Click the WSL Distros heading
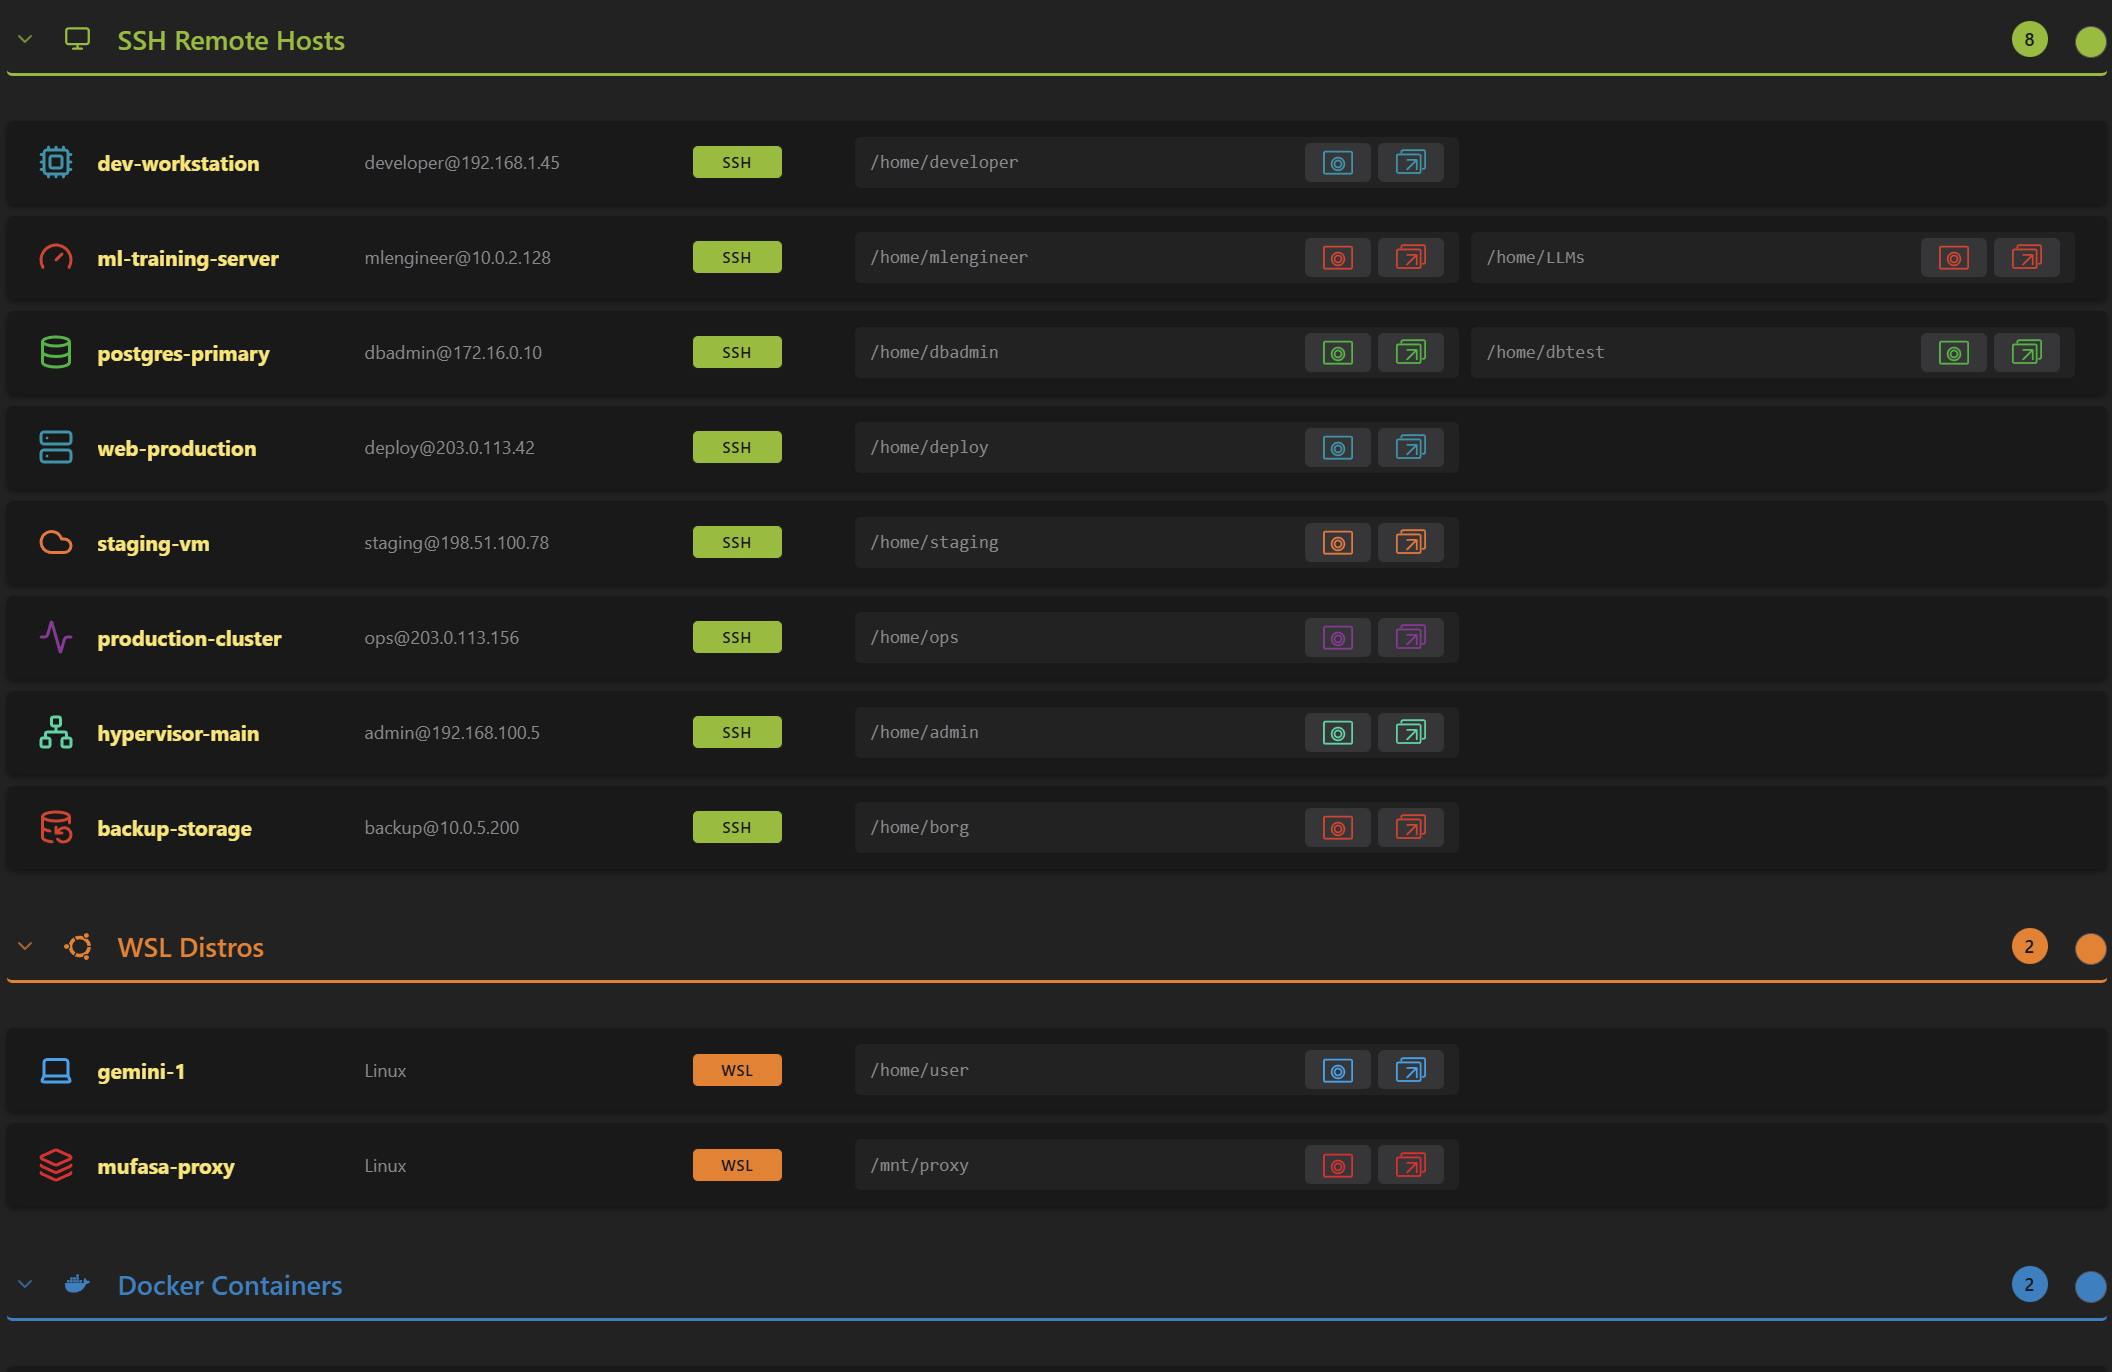 point(191,947)
